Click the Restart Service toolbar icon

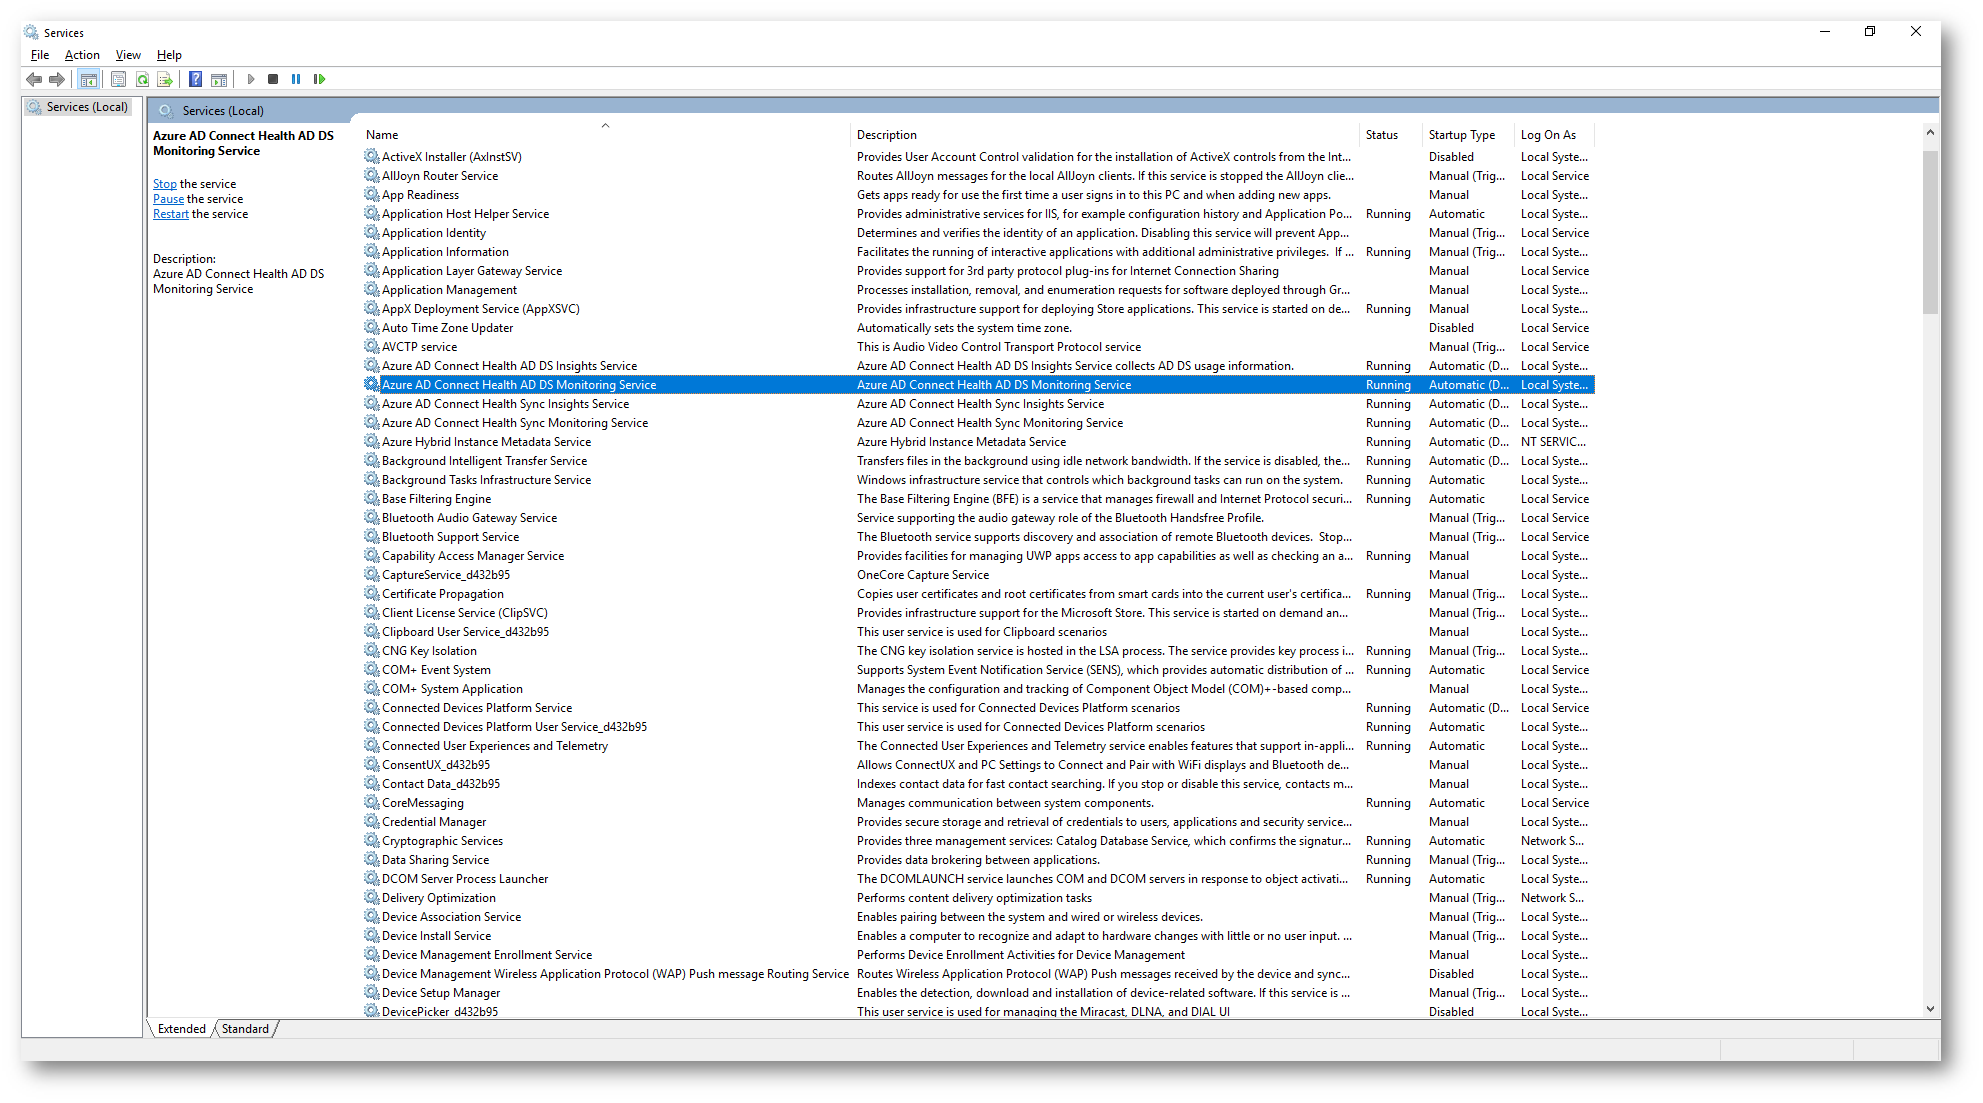tap(319, 79)
